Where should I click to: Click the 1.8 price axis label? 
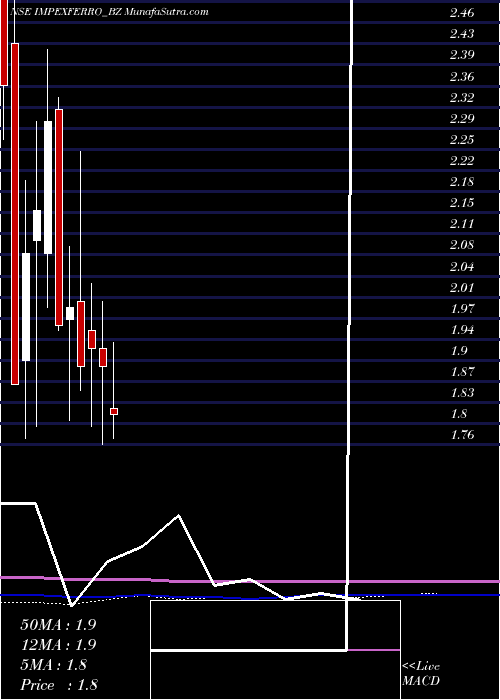click(459, 414)
